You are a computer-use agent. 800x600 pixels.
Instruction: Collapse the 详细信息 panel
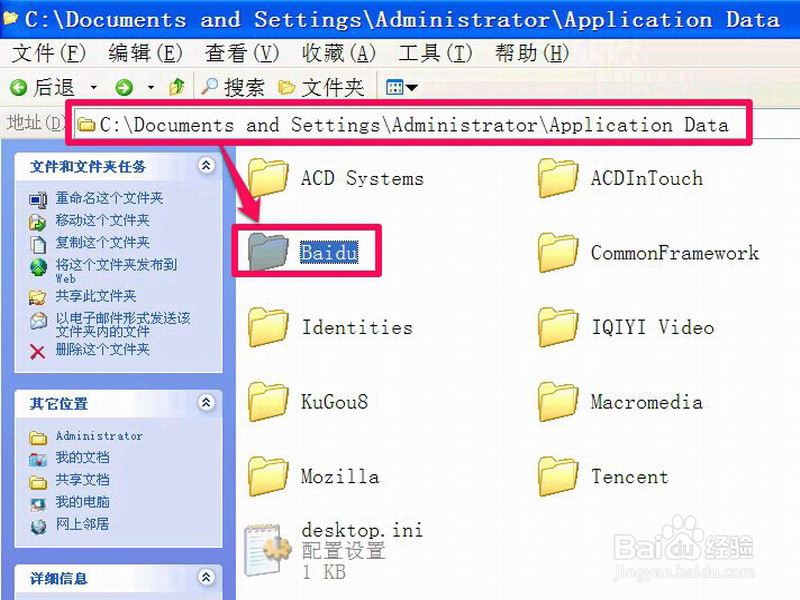click(206, 577)
